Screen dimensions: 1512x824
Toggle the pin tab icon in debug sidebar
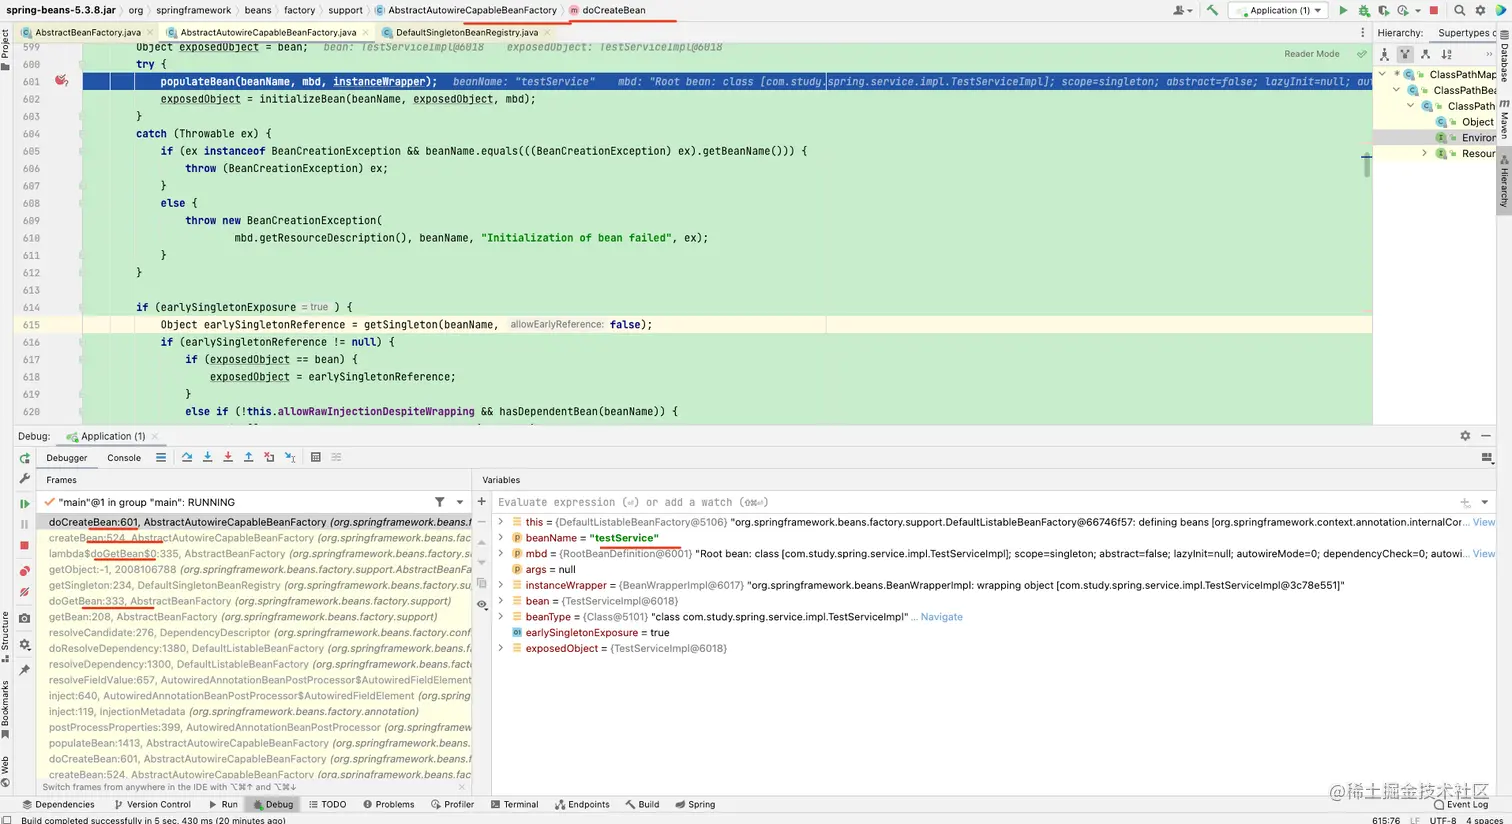coord(25,670)
